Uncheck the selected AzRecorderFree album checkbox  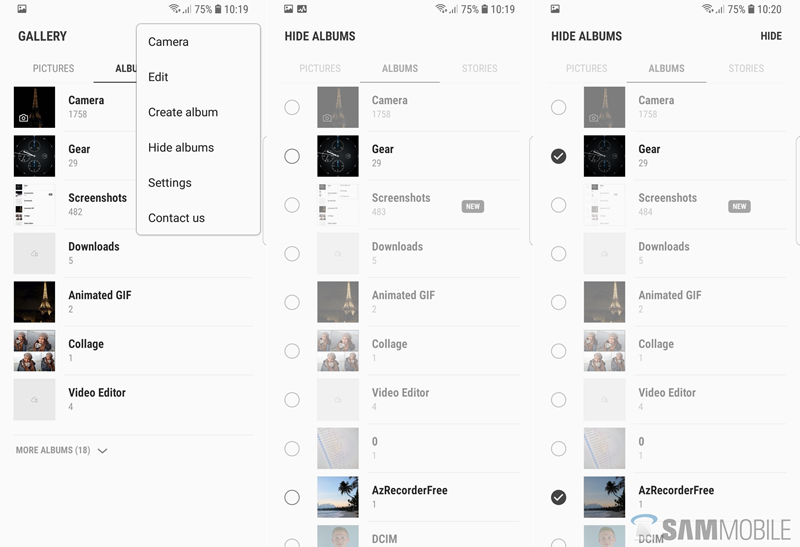click(x=559, y=497)
